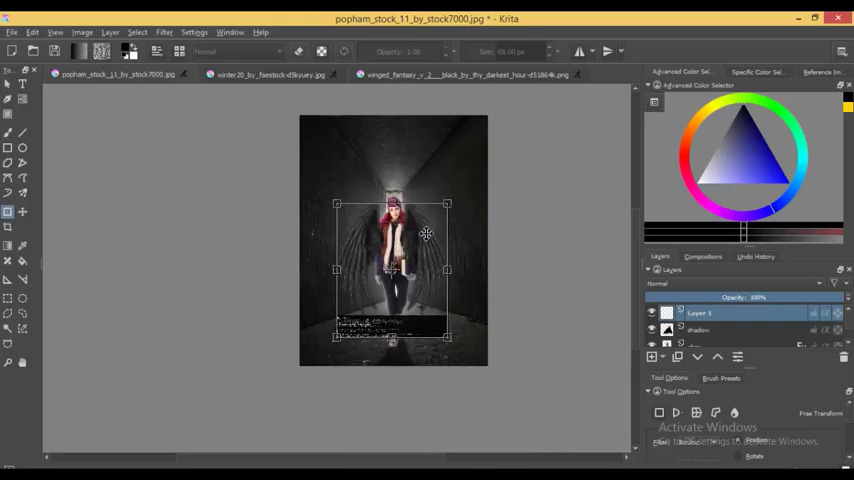Switch to the Undo History tab
The image size is (854, 480).
pyautogui.click(x=755, y=257)
